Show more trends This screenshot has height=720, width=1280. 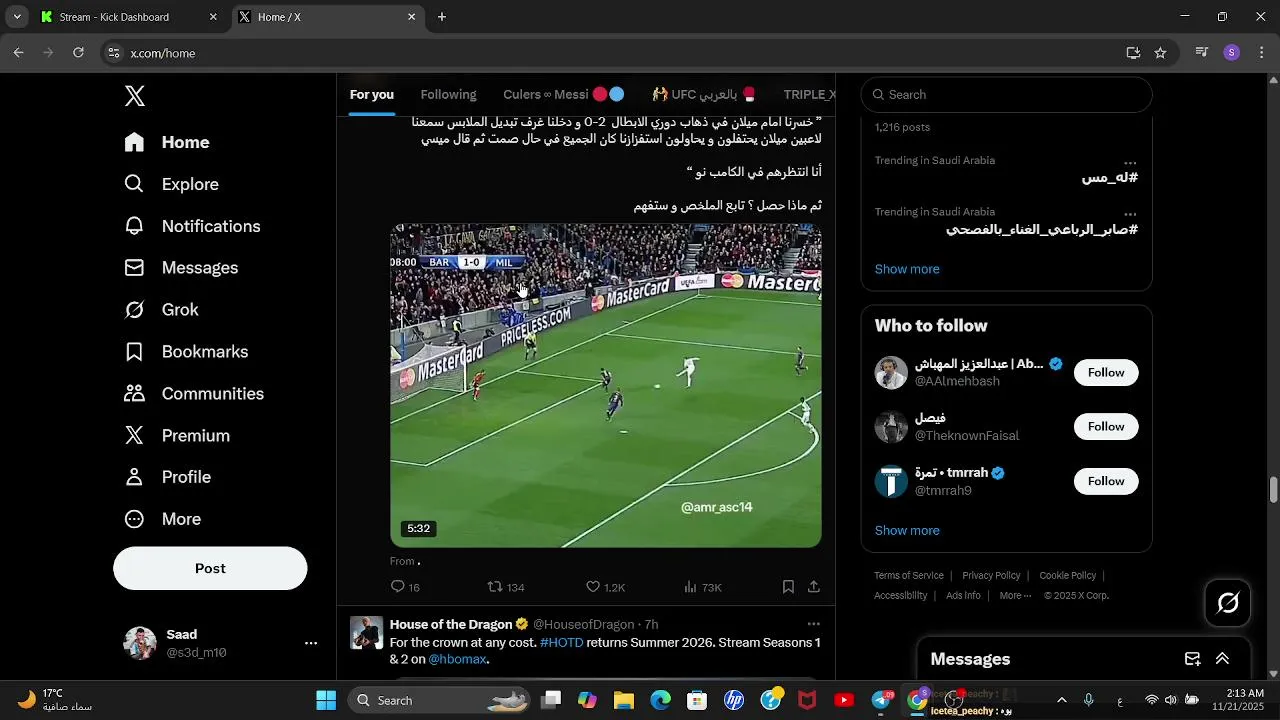(x=907, y=269)
